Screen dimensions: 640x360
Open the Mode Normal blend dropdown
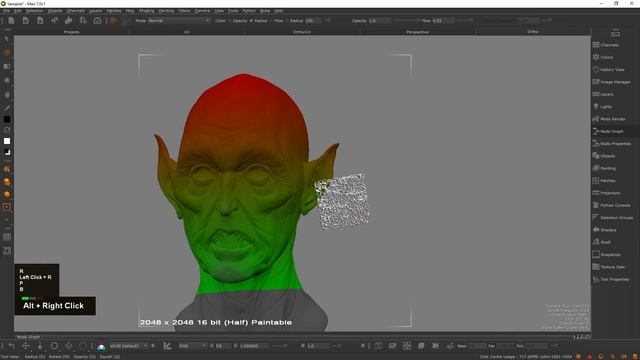click(x=179, y=20)
